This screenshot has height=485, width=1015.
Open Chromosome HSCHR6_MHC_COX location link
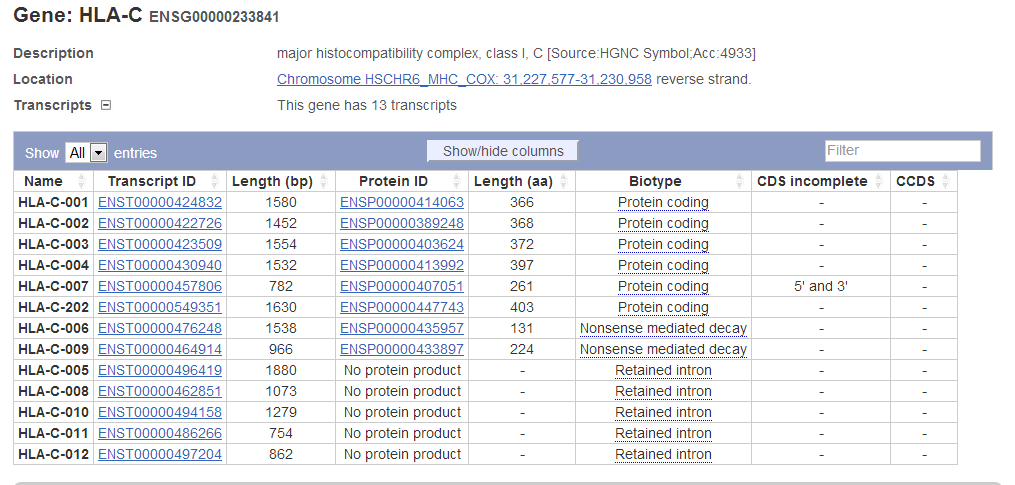click(464, 80)
